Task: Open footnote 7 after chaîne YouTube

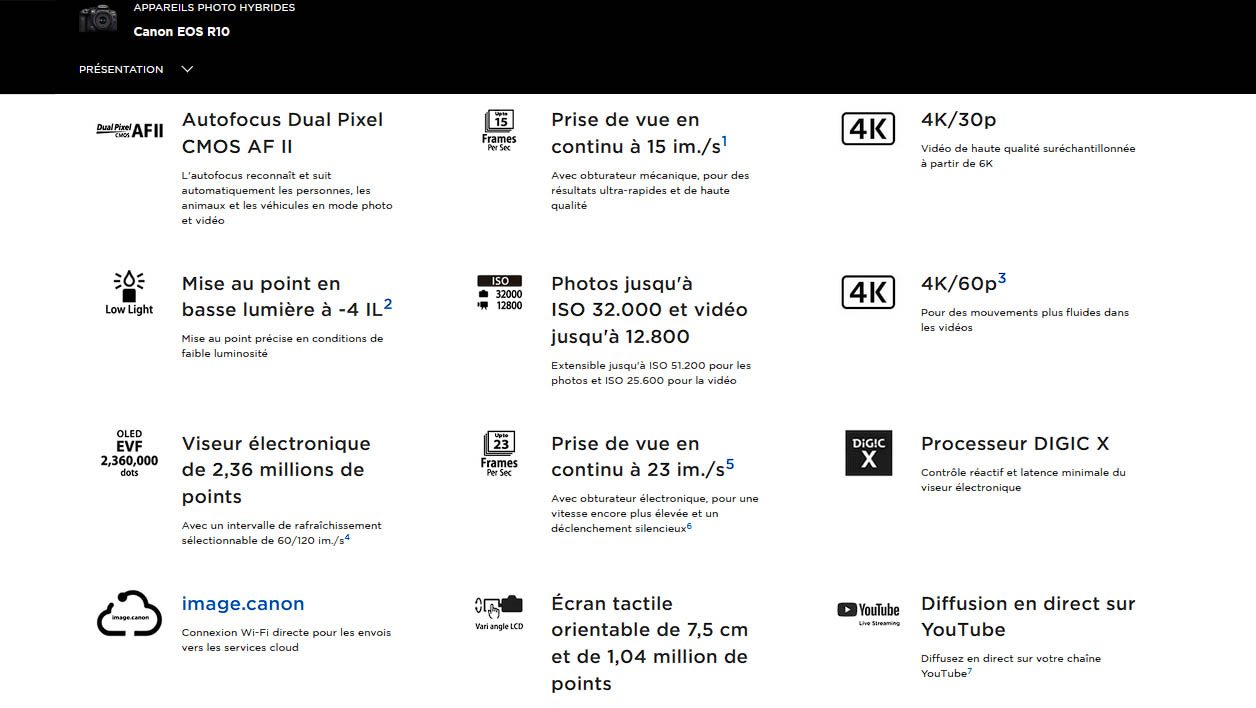Action: 970,671
